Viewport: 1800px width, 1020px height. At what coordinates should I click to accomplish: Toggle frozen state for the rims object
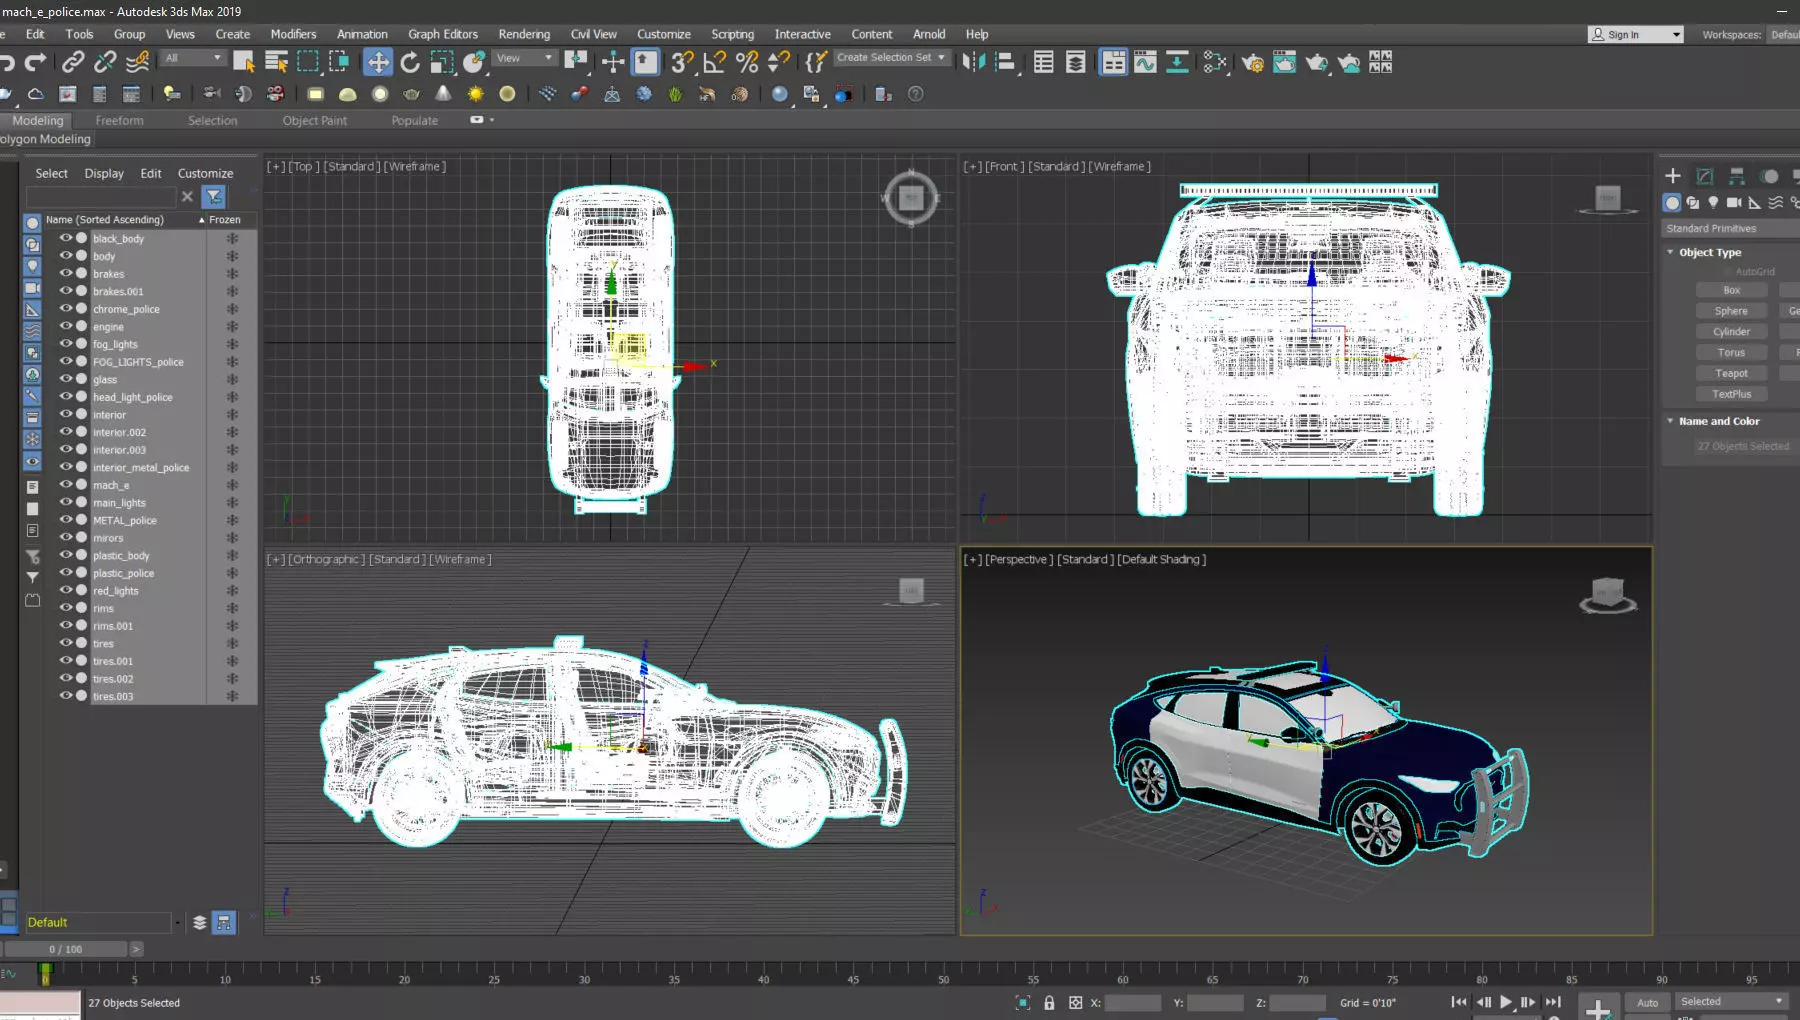232,608
